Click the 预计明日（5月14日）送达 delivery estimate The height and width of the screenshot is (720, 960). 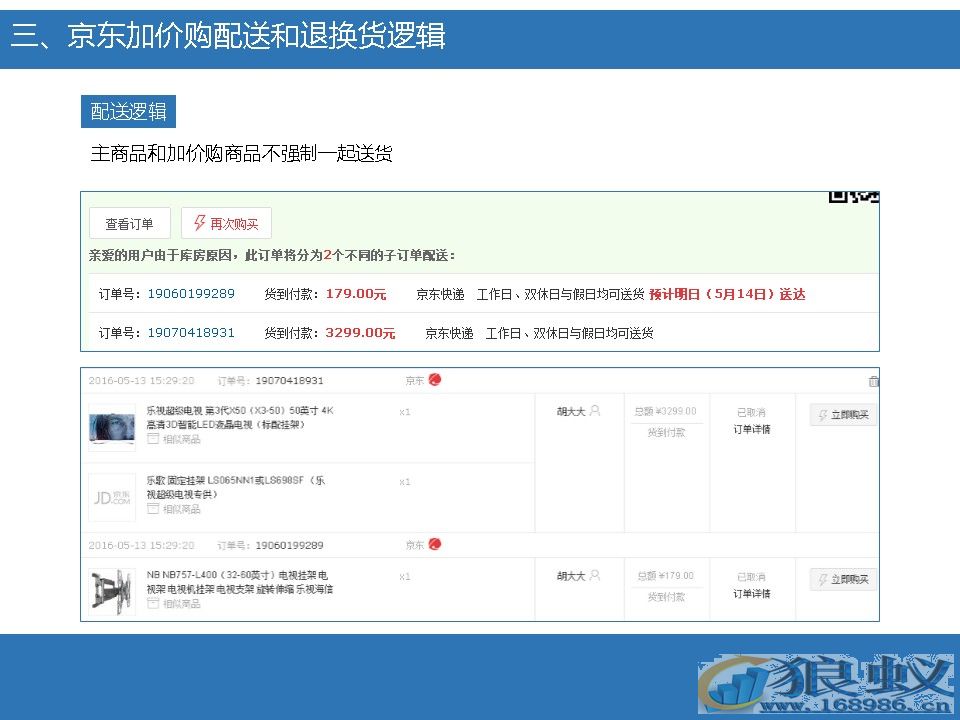tap(727, 294)
